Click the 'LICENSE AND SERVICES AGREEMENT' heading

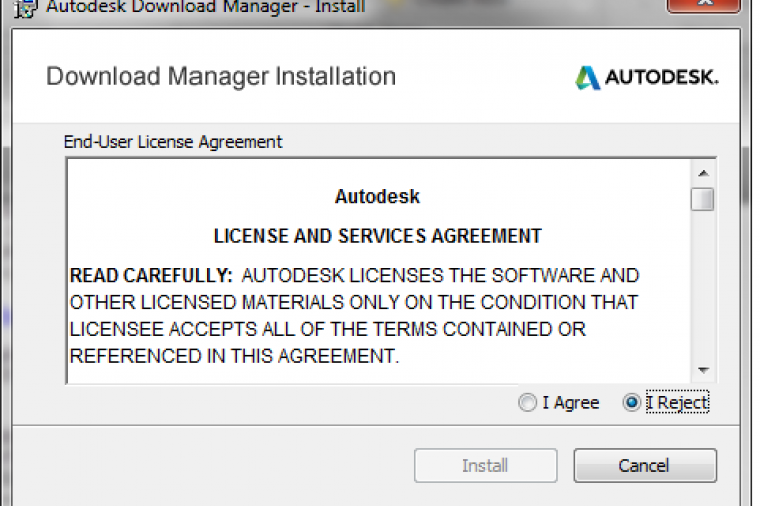tap(377, 236)
